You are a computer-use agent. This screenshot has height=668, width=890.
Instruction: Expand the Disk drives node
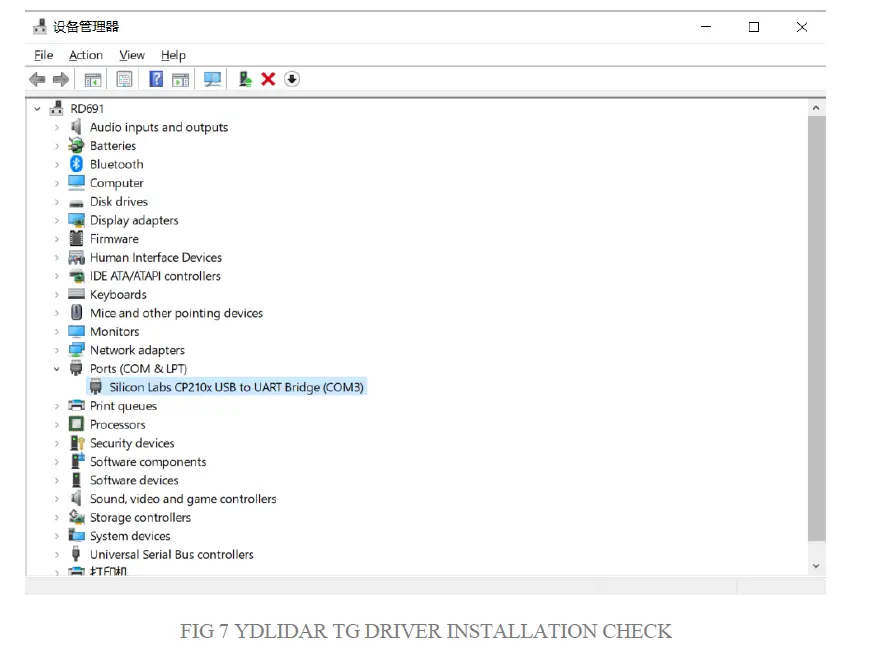click(x=57, y=201)
